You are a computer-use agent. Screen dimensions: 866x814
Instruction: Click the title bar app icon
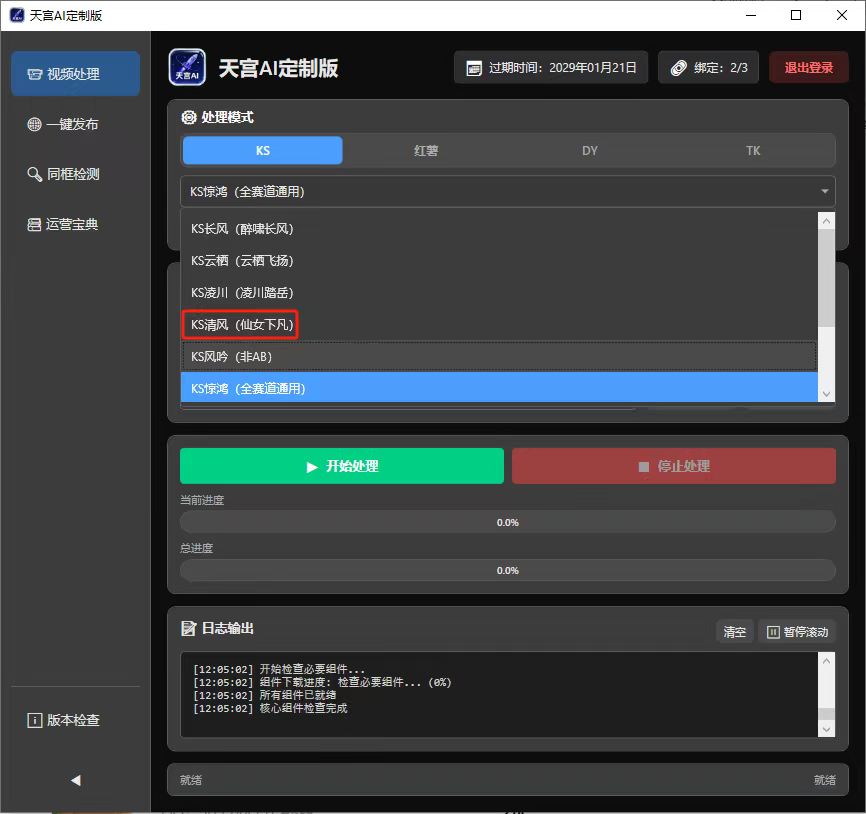[x=17, y=15]
